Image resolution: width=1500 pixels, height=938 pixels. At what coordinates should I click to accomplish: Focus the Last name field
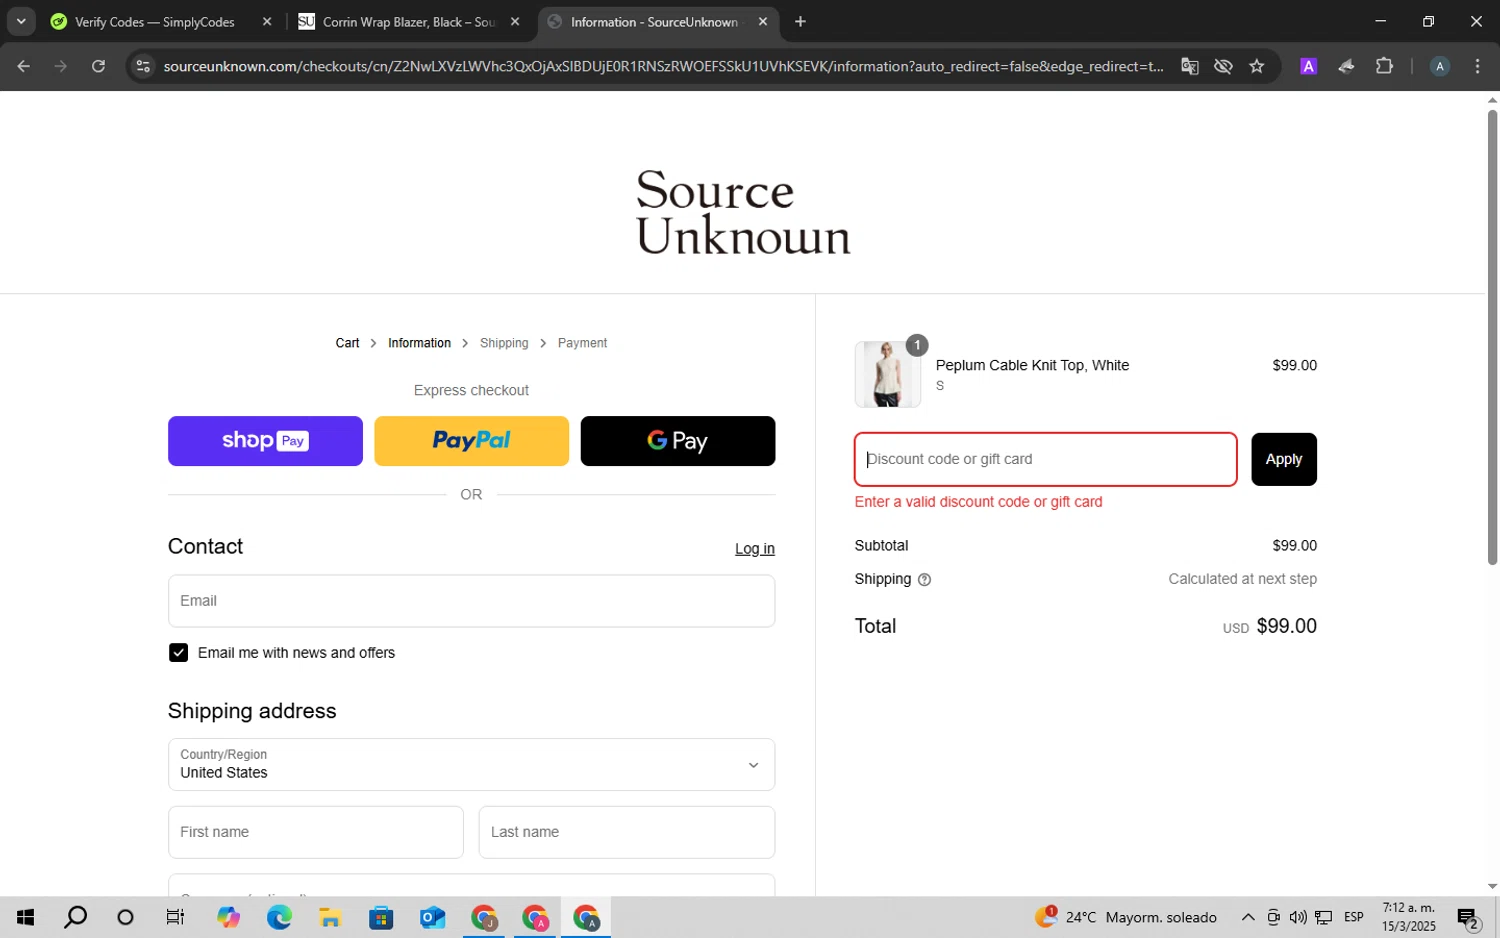click(627, 832)
